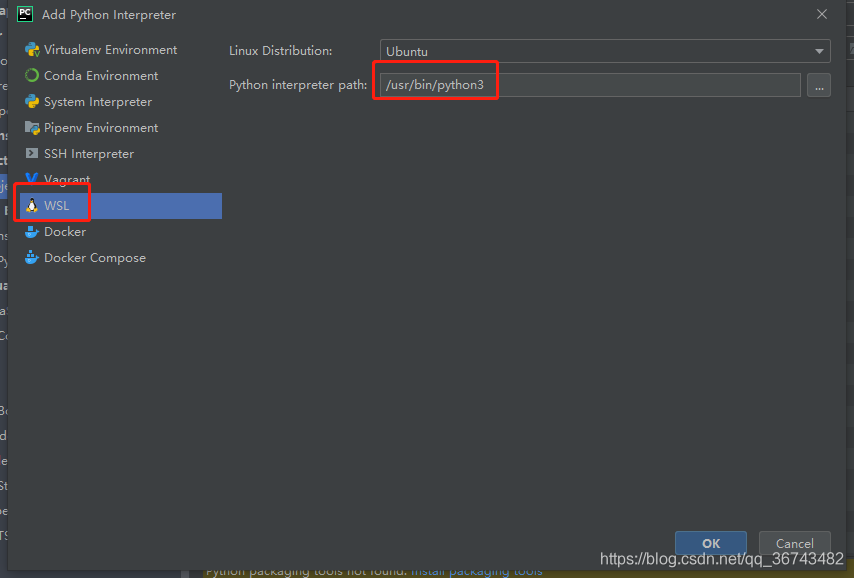Click the Pipenv Environment folder icon
The width and height of the screenshot is (854, 578).
coord(32,128)
